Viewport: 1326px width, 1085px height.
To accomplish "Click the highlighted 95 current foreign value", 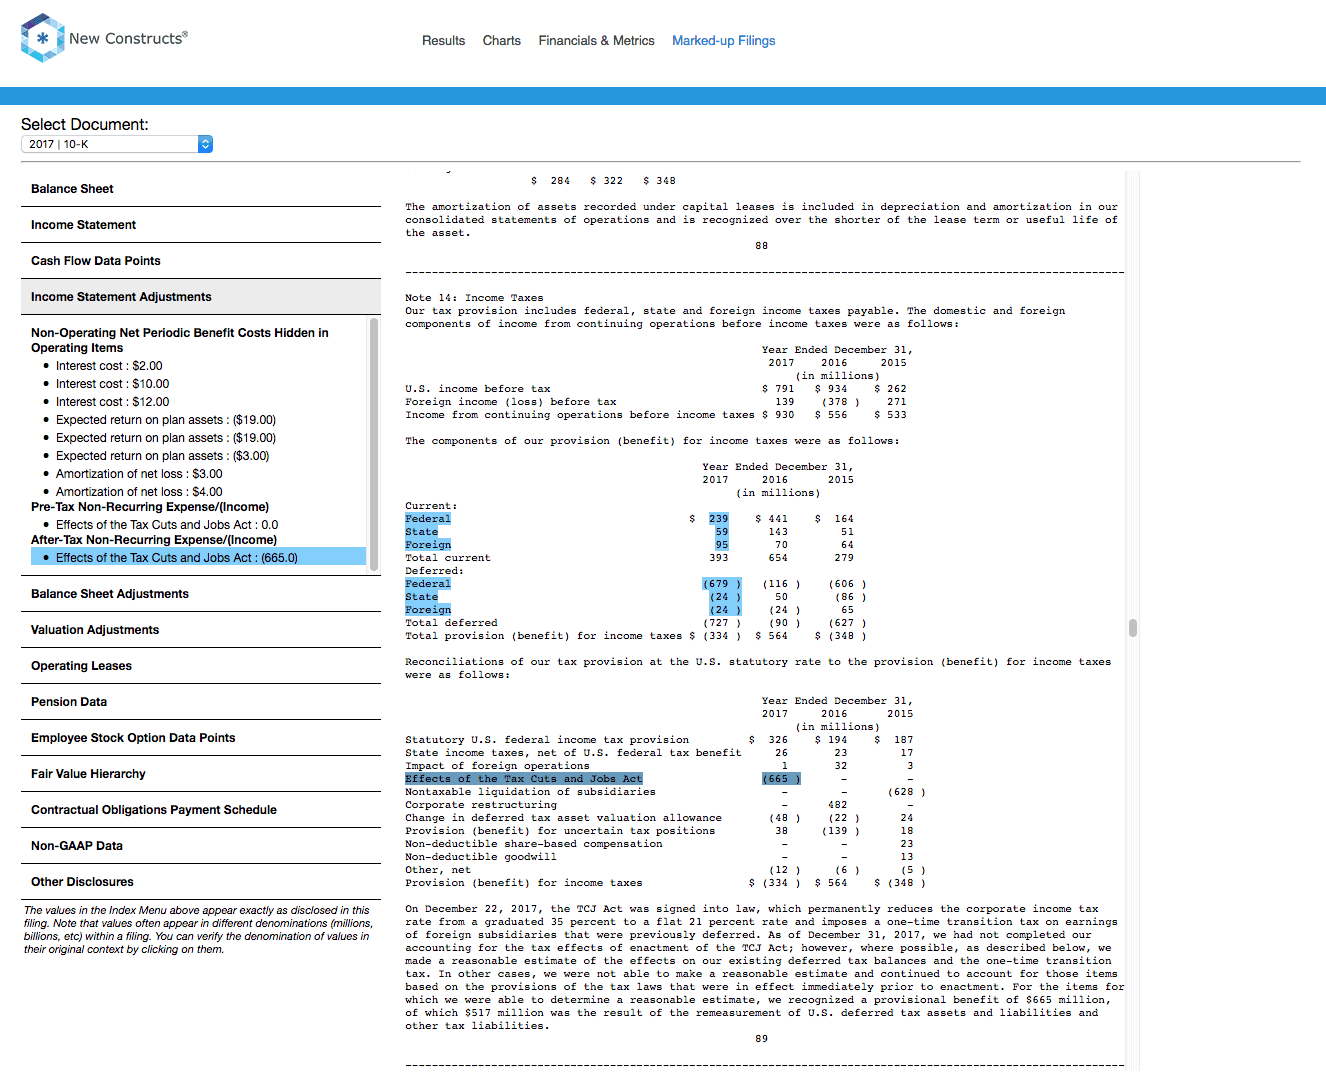I will (721, 545).
